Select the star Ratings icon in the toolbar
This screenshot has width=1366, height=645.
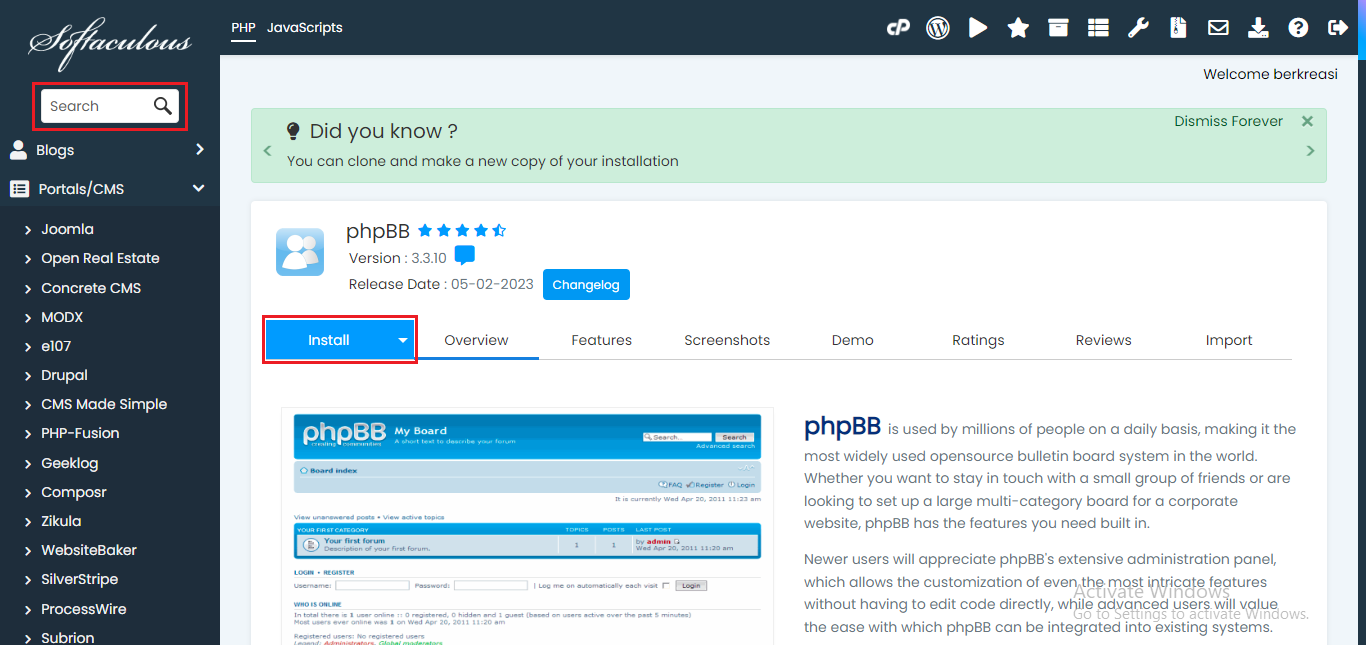pos(1018,27)
